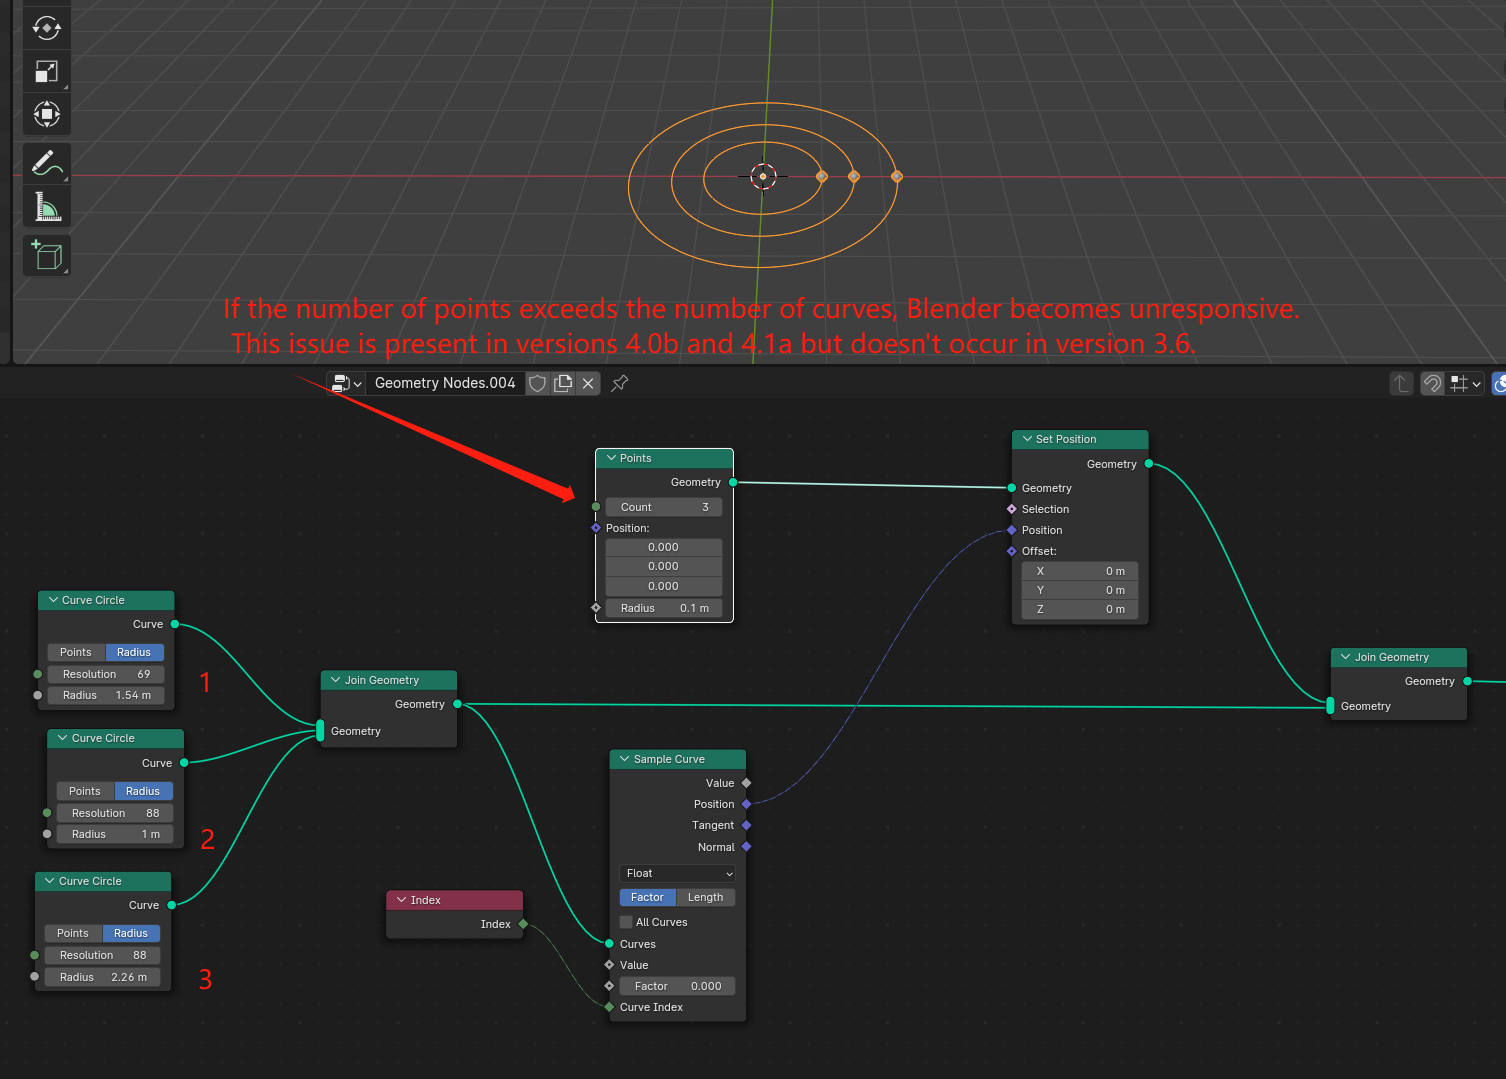Click the Radius 0.1 m field in Points
The width and height of the screenshot is (1506, 1079).
664,608
